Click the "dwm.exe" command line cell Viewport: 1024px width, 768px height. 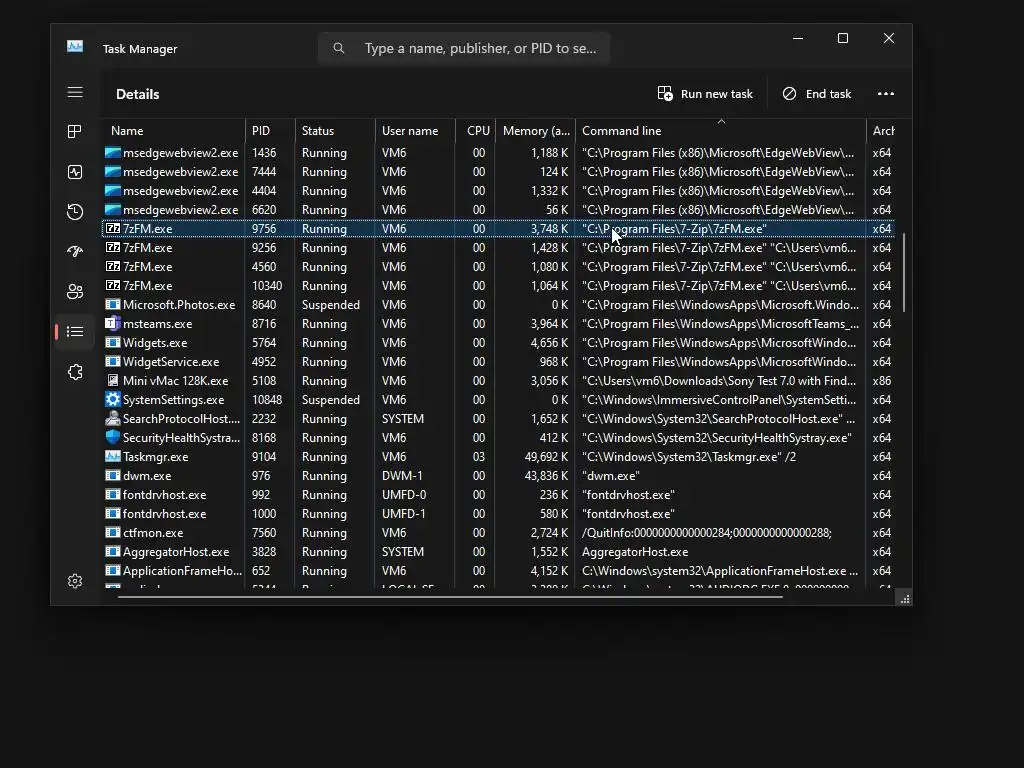point(611,475)
